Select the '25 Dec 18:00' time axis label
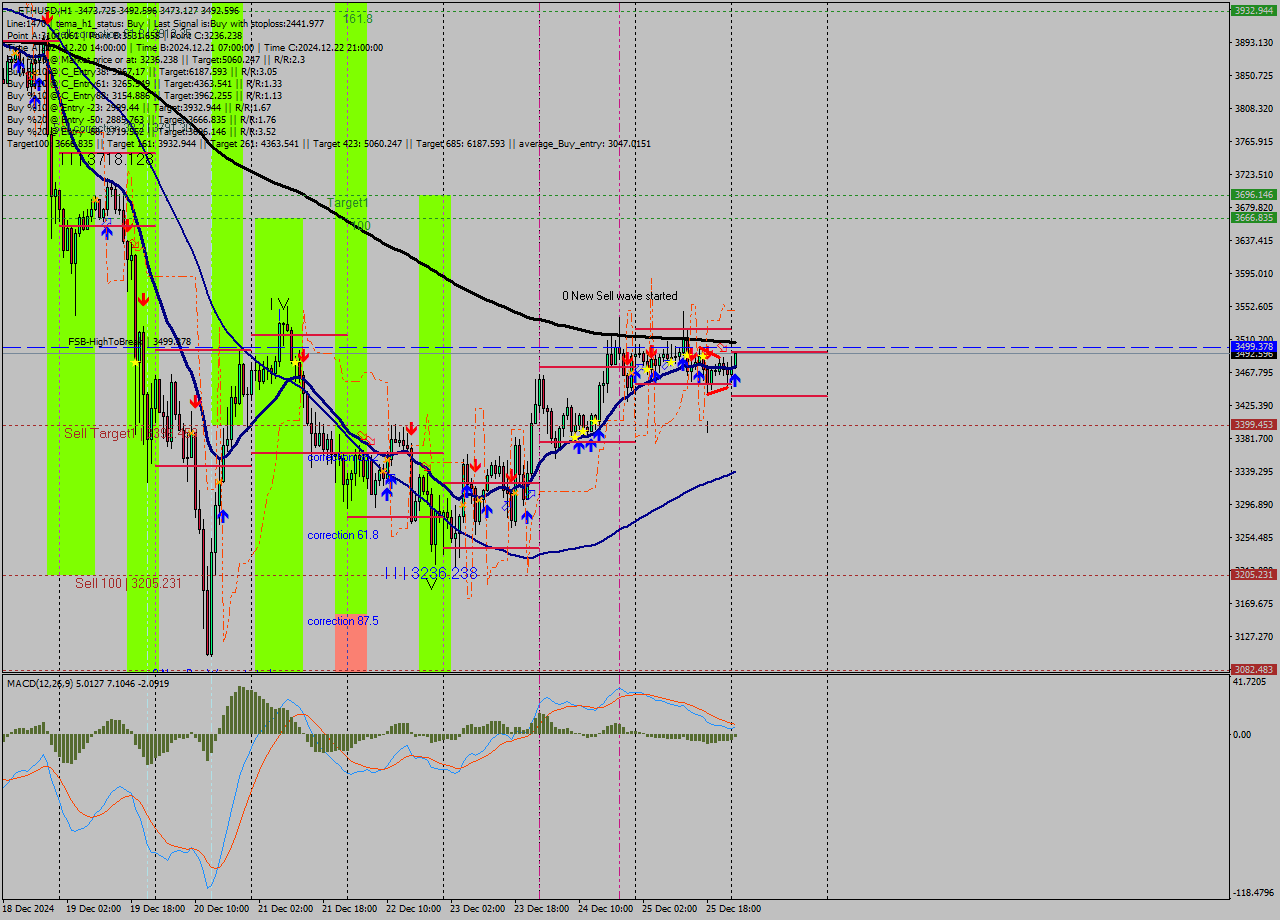The image size is (1280, 920). click(733, 909)
